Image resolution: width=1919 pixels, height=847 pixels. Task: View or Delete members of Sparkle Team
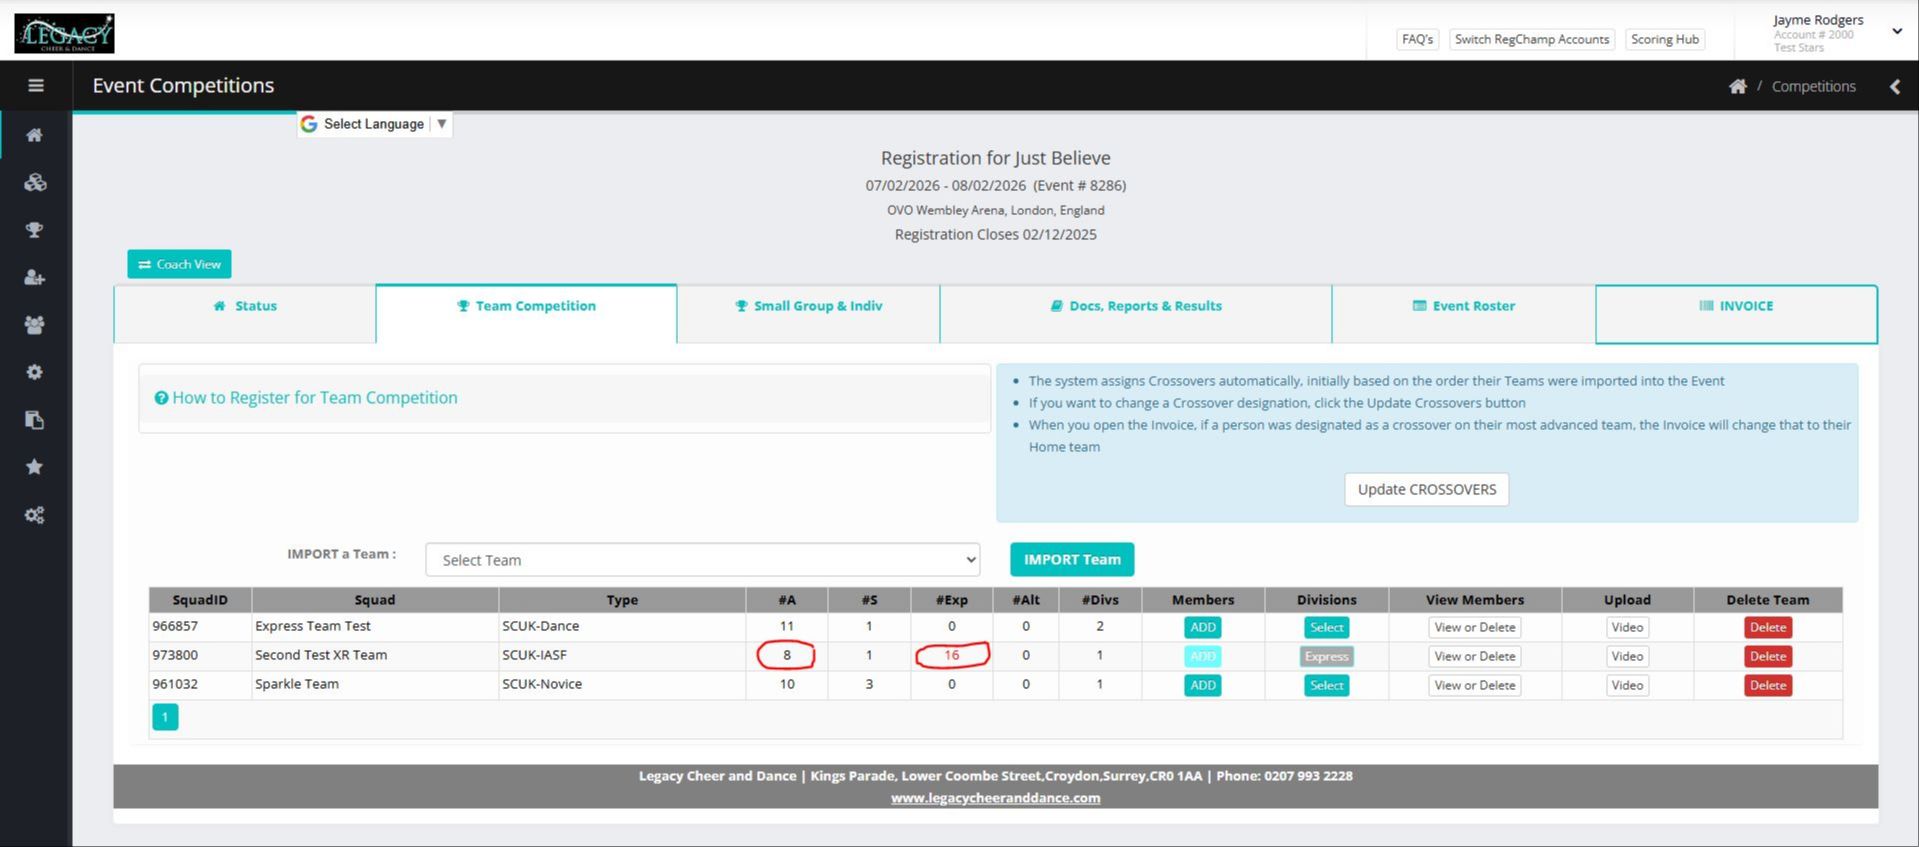point(1475,686)
